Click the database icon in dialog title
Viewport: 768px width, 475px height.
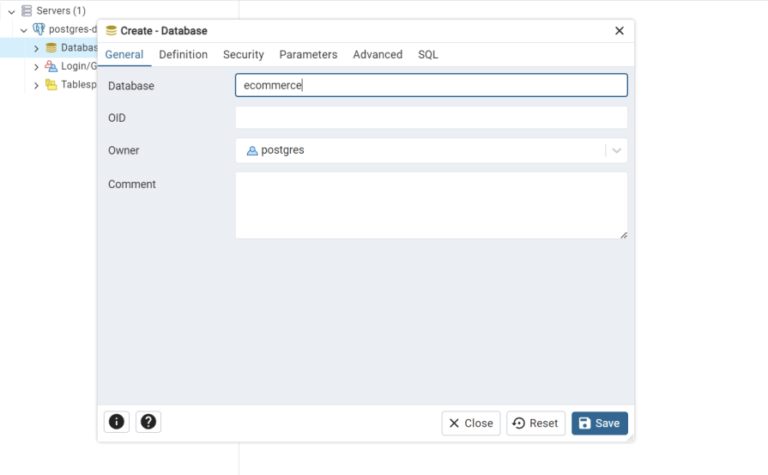[111, 30]
